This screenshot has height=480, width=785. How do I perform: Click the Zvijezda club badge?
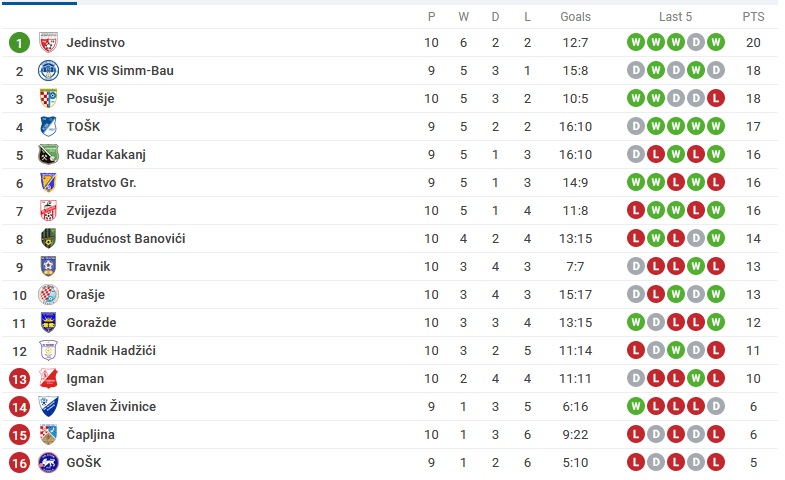(x=49, y=211)
